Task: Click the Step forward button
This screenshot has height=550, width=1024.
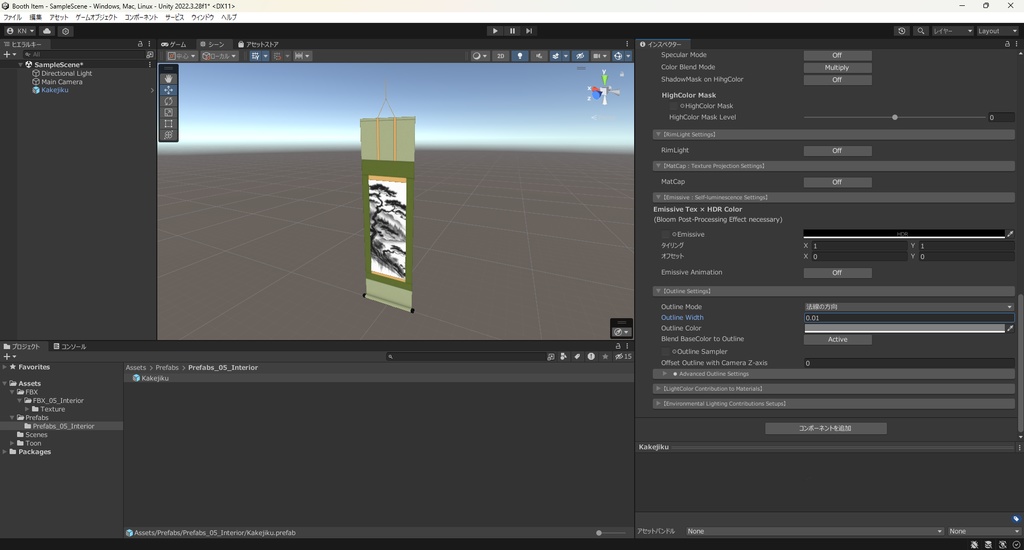Action: (529, 31)
